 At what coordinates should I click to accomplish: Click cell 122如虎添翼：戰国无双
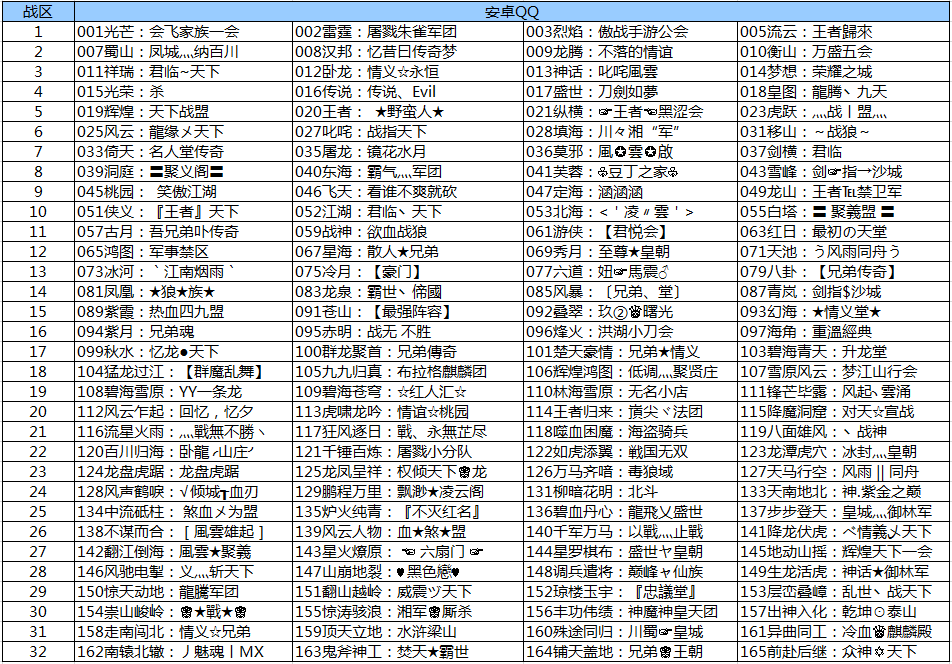630,452
